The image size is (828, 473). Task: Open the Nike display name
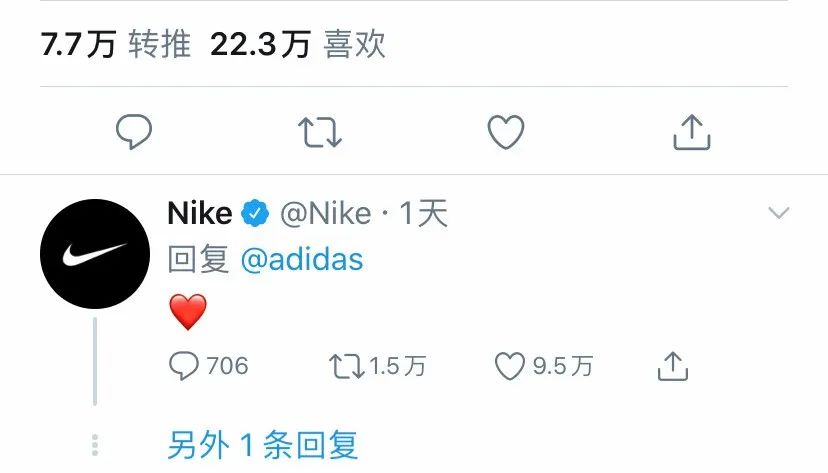coord(200,213)
